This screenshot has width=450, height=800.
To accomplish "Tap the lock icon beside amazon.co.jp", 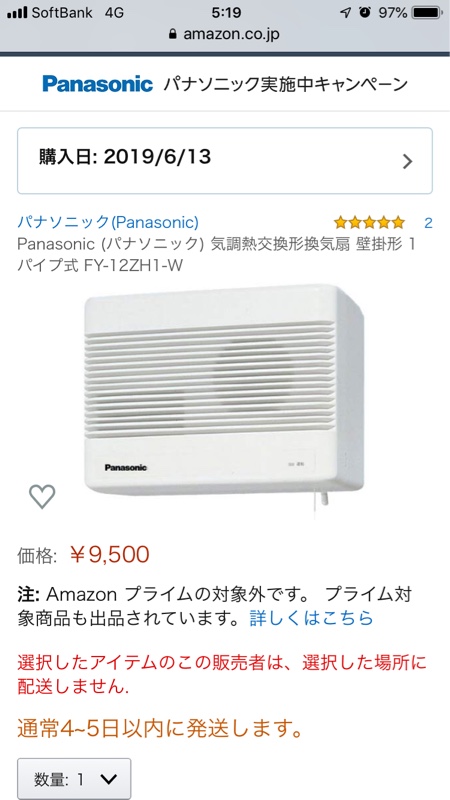I will [x=172, y=34].
